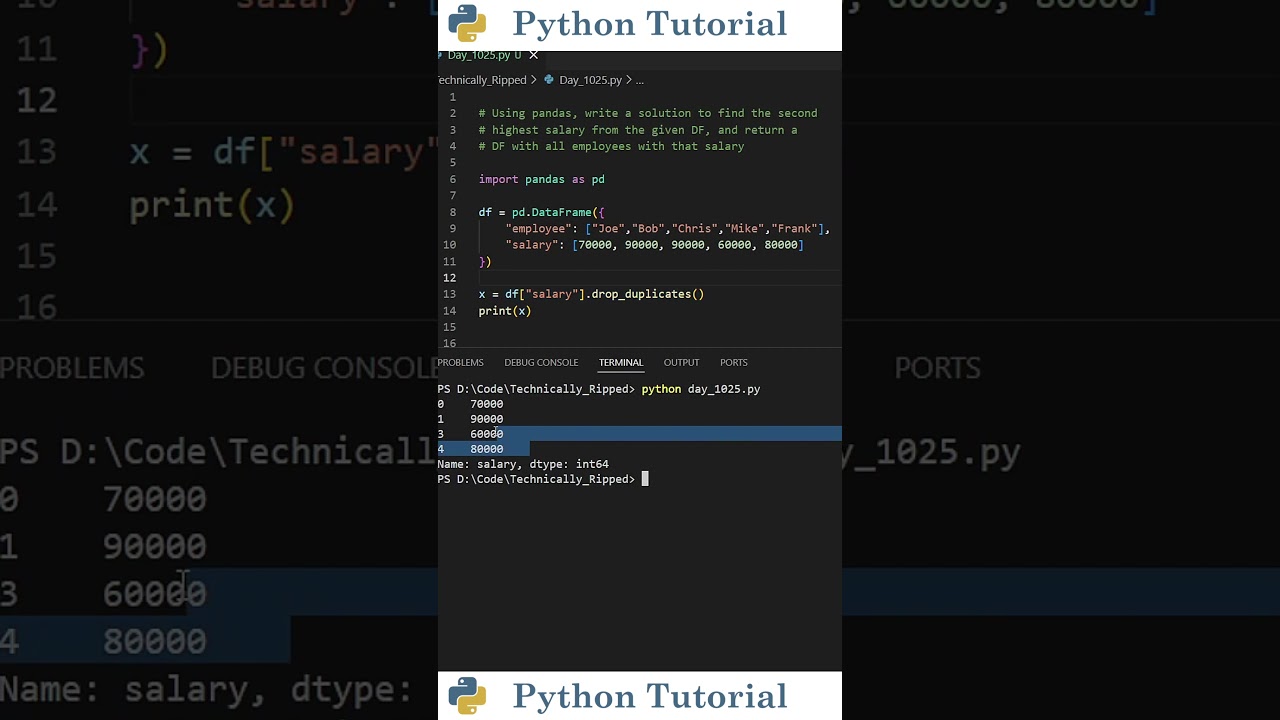Click the comment "# DF with all employees"

coord(611,146)
